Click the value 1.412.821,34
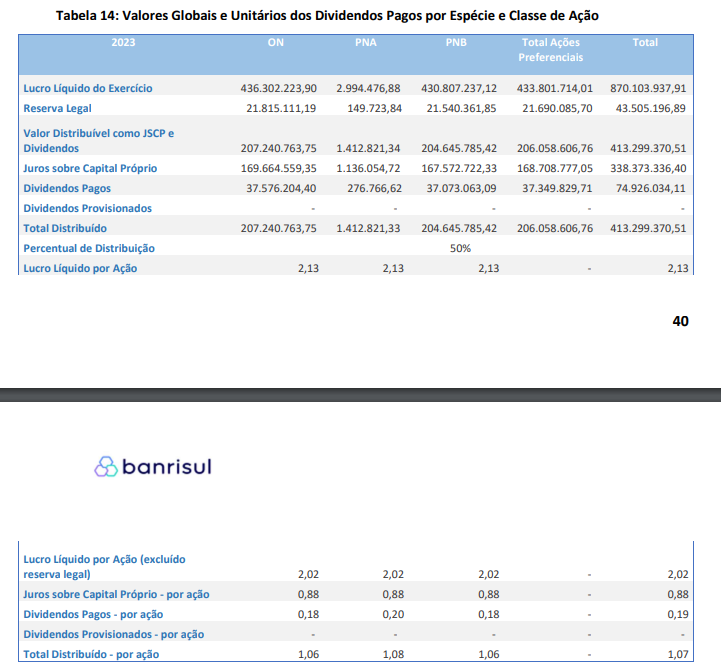This screenshot has width=721, height=670. tap(368, 149)
